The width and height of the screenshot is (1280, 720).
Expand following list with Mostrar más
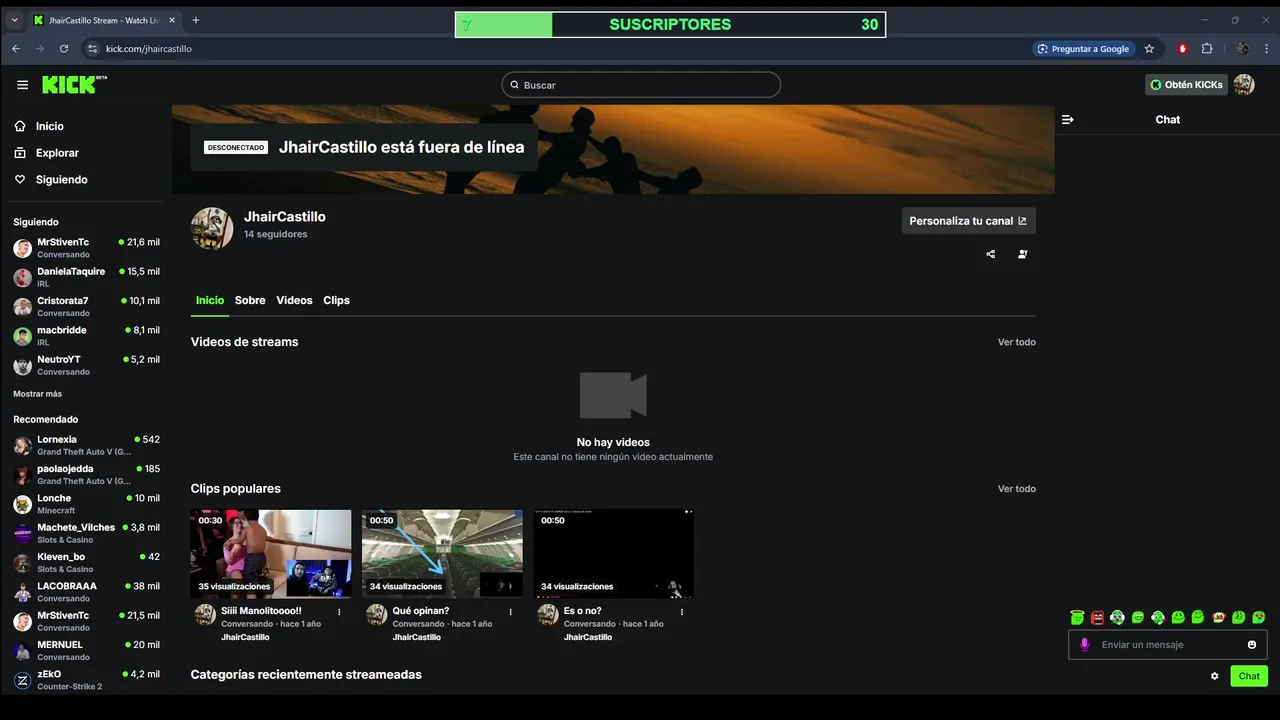coord(37,394)
